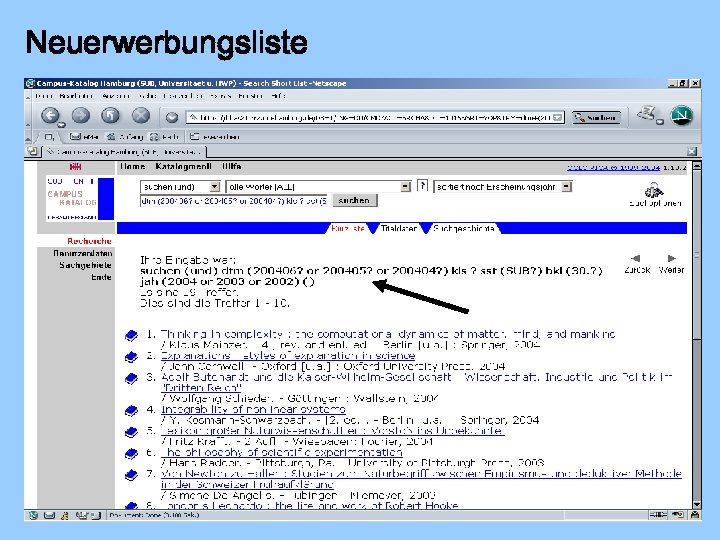
Task: Click the Recherche sidebar item
Action: [89, 241]
